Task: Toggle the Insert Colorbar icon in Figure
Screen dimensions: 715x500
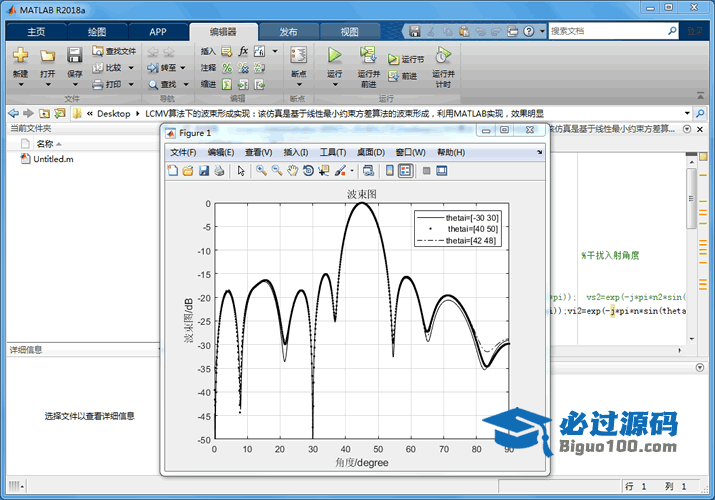Action: pos(389,171)
